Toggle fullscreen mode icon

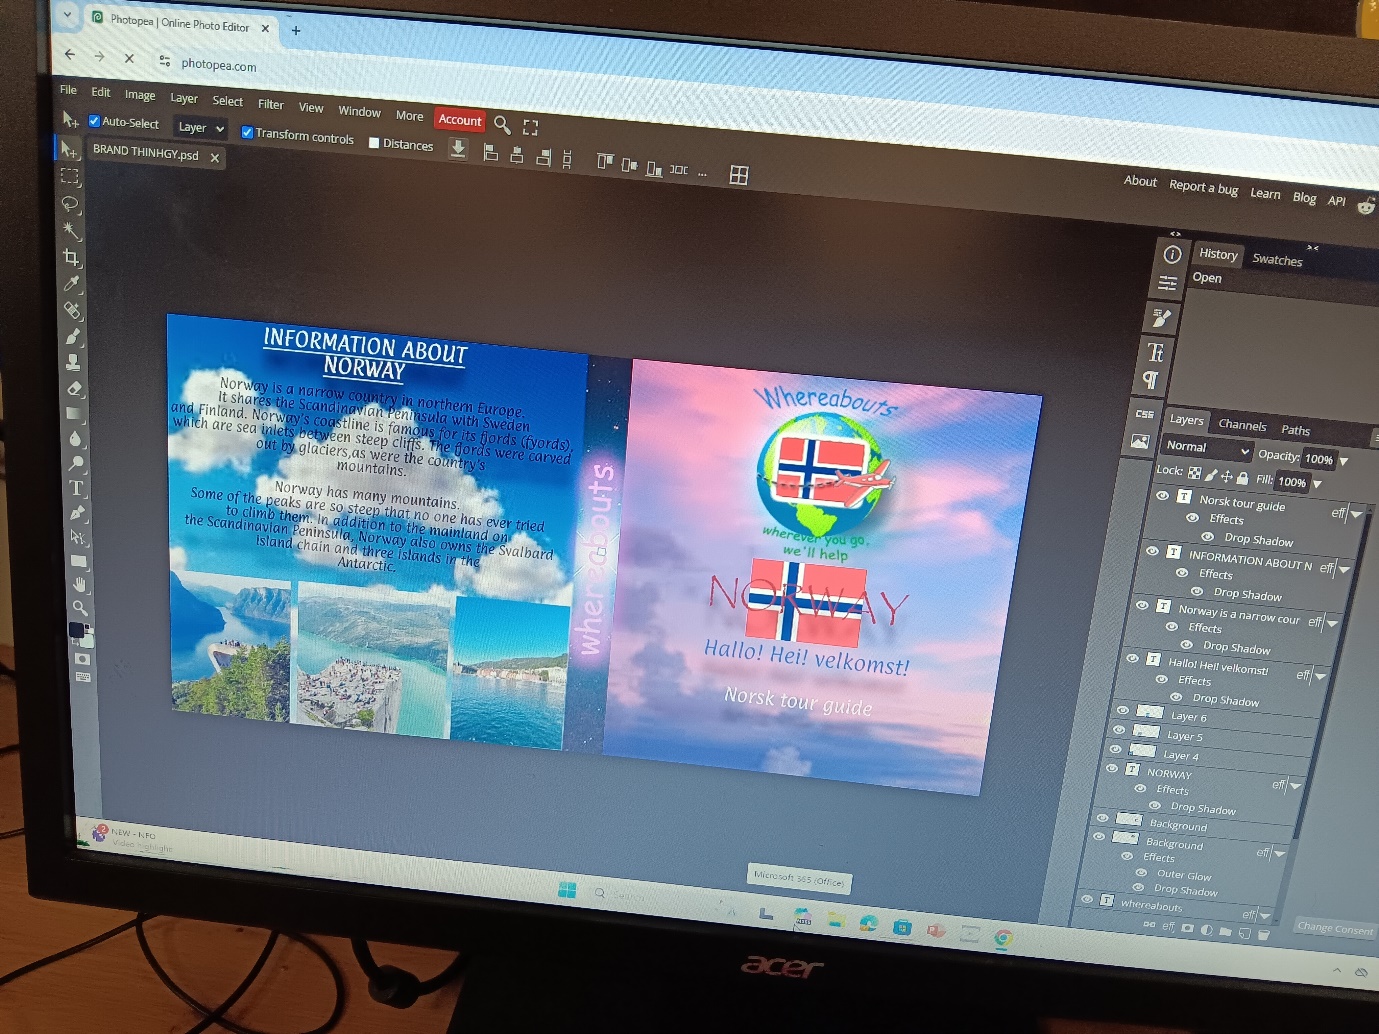(x=530, y=127)
